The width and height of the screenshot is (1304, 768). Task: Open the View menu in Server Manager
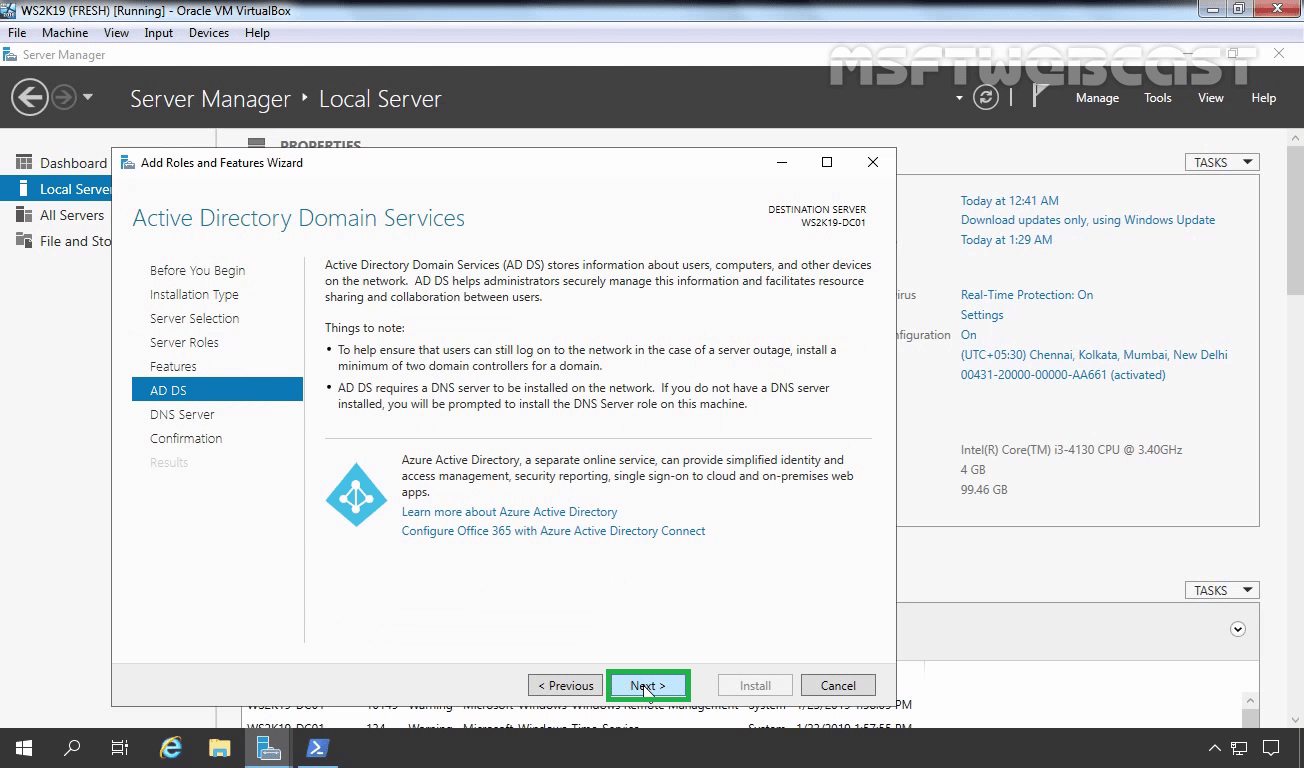(x=1211, y=98)
